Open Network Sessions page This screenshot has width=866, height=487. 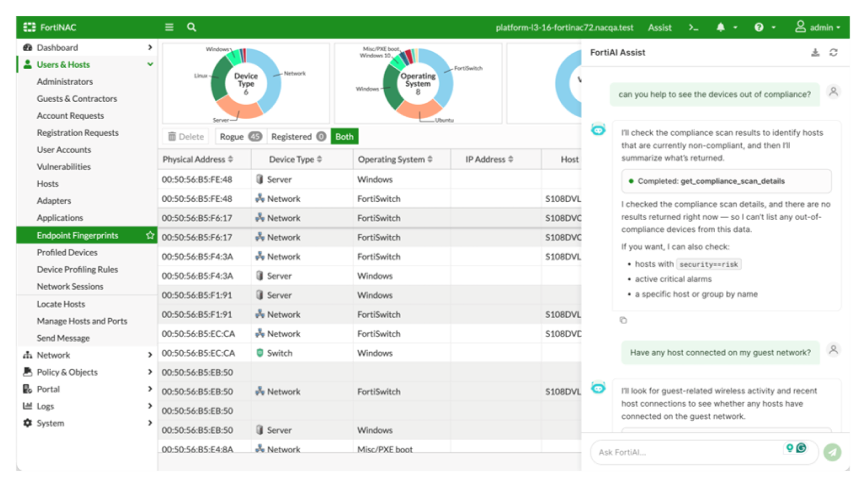click(x=70, y=287)
